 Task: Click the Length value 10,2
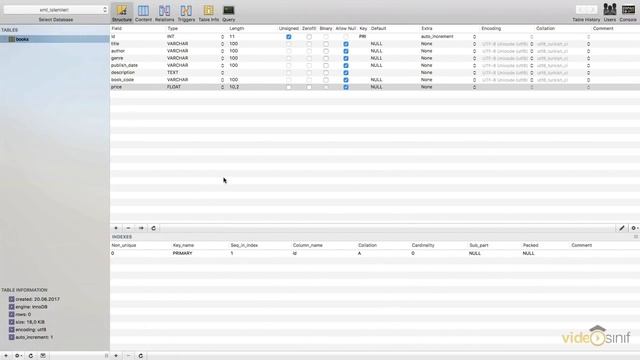pyautogui.click(x=234, y=87)
